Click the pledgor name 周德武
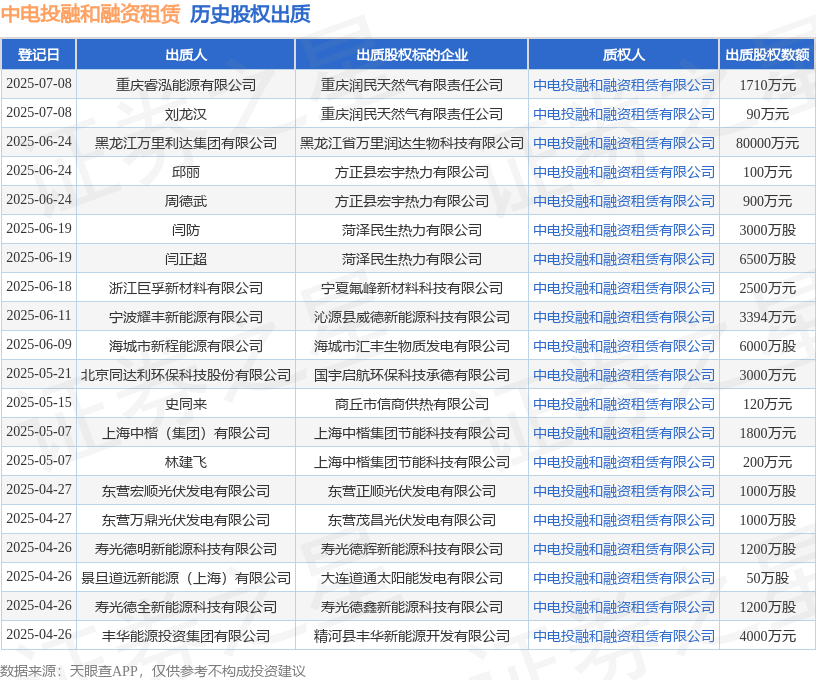 pyautogui.click(x=186, y=201)
